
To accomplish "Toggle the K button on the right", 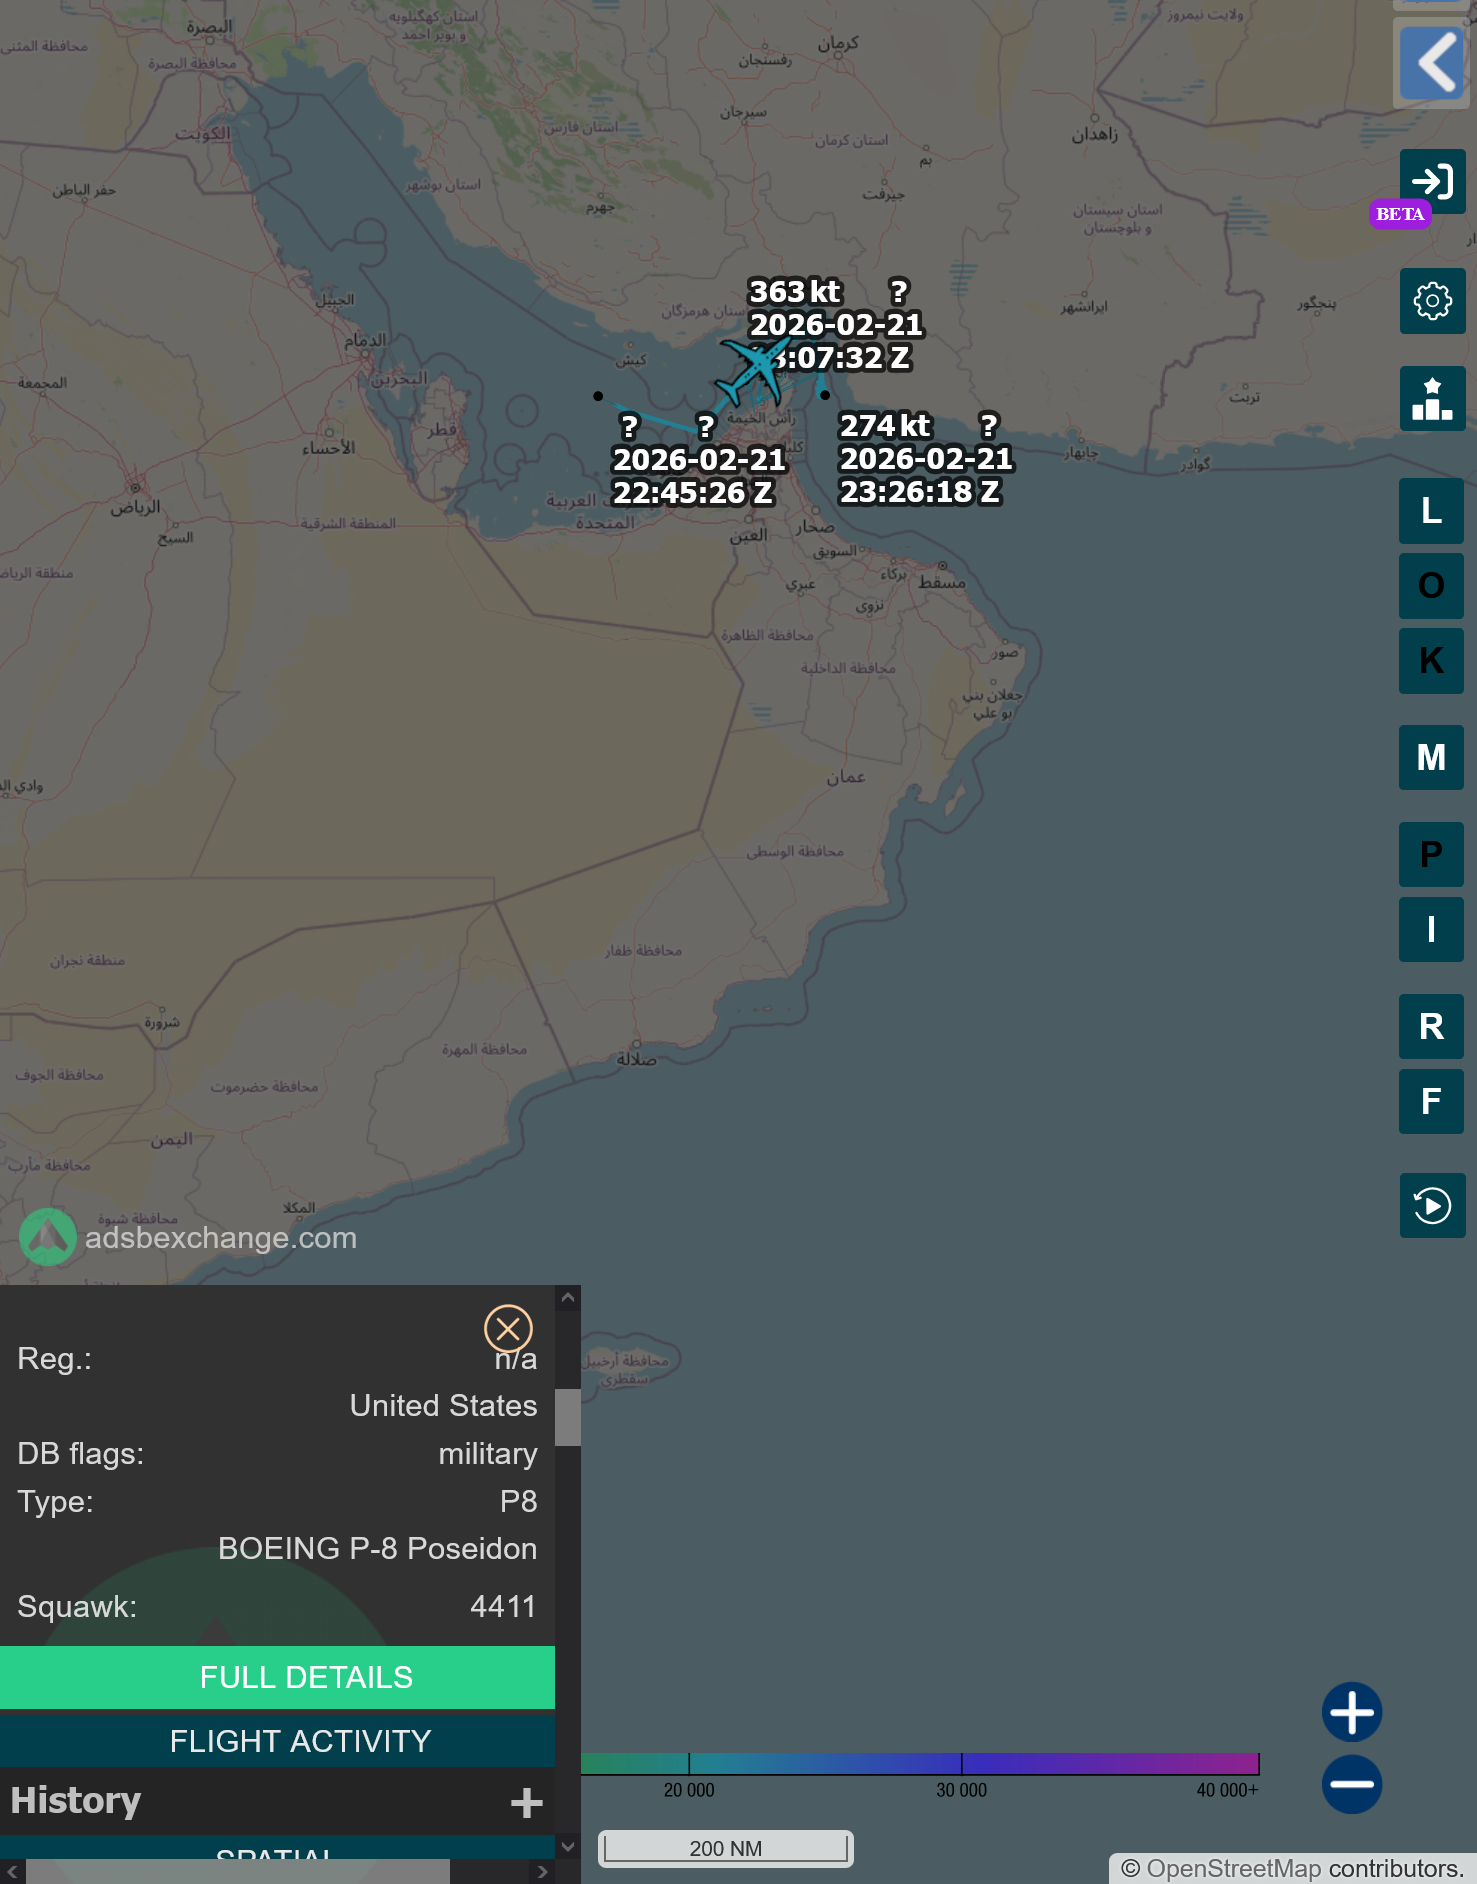I will coord(1431,660).
